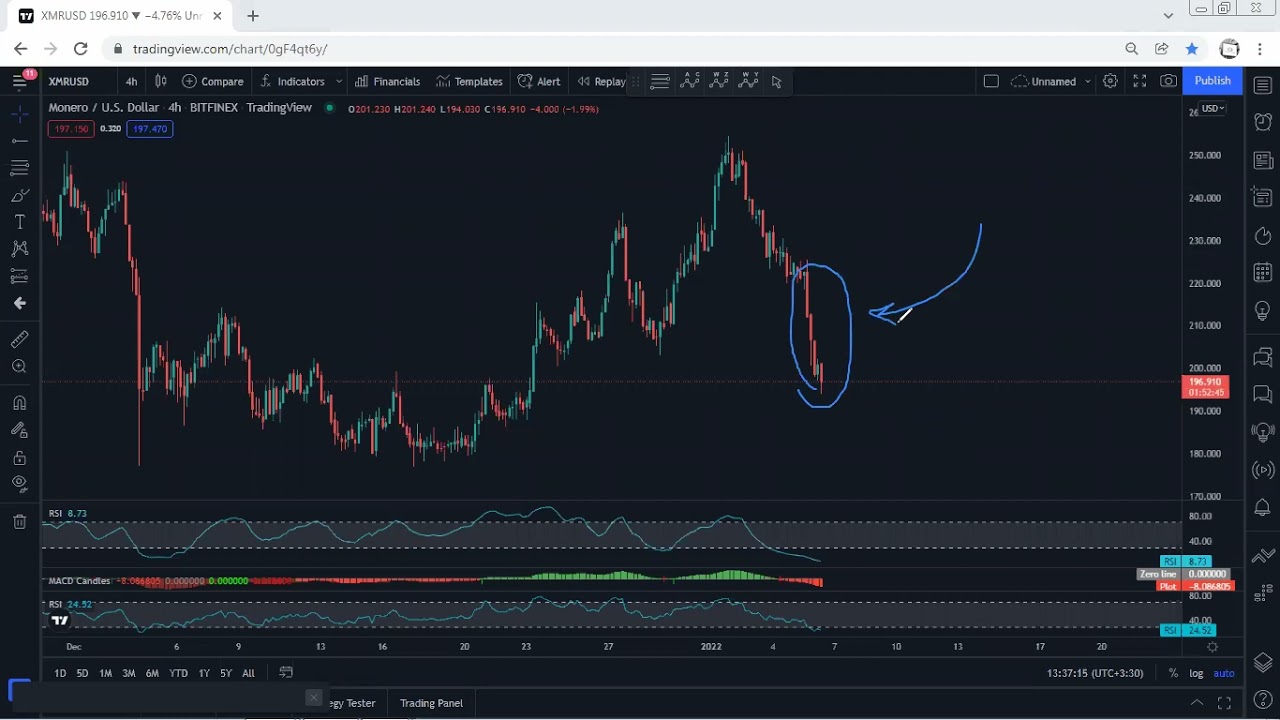Open the Financials menu
Image resolution: width=1280 pixels, height=720 pixels.
click(387, 81)
